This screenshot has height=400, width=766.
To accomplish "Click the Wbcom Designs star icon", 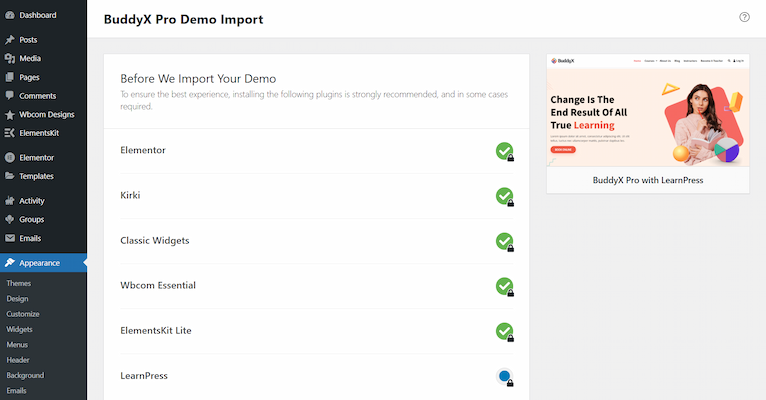I will coord(9,115).
